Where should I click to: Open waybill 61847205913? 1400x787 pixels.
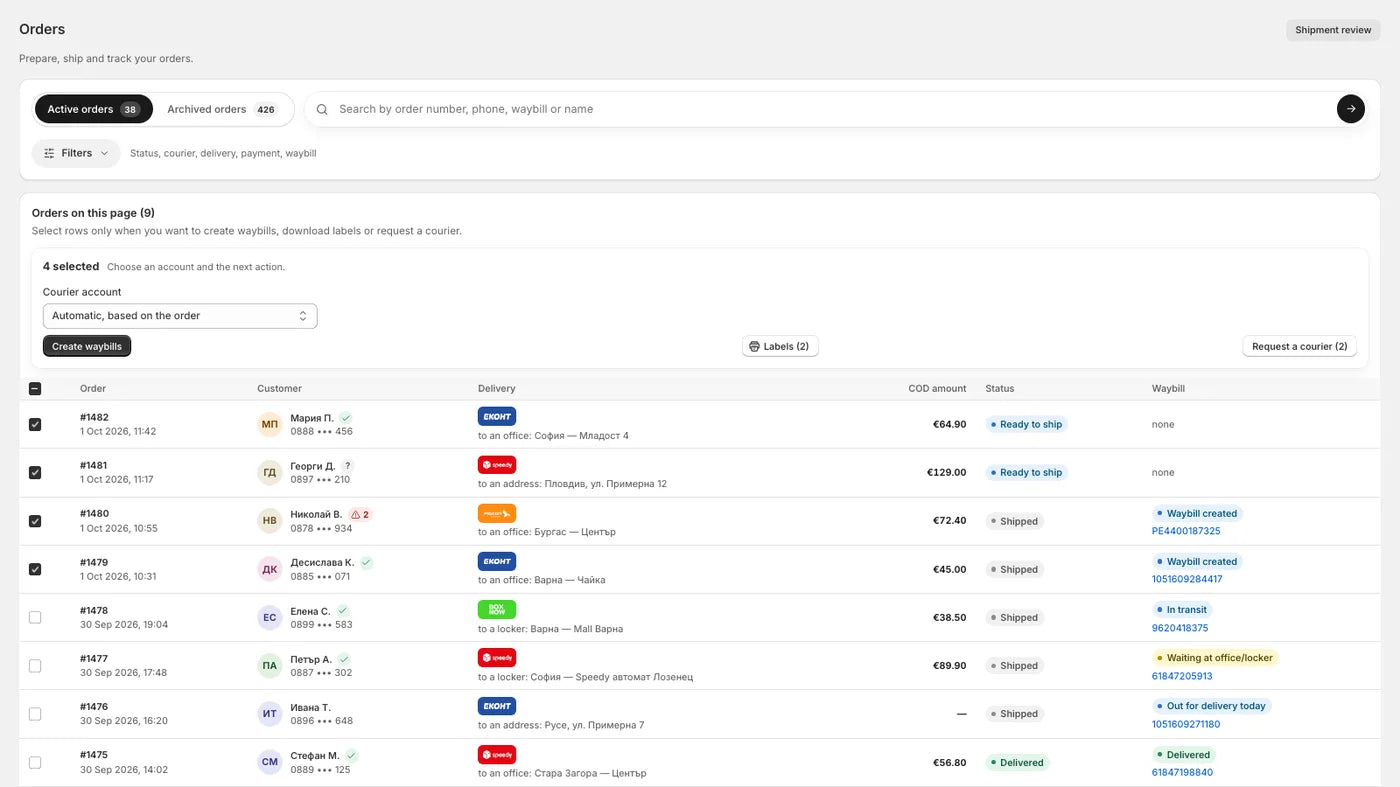1182,676
